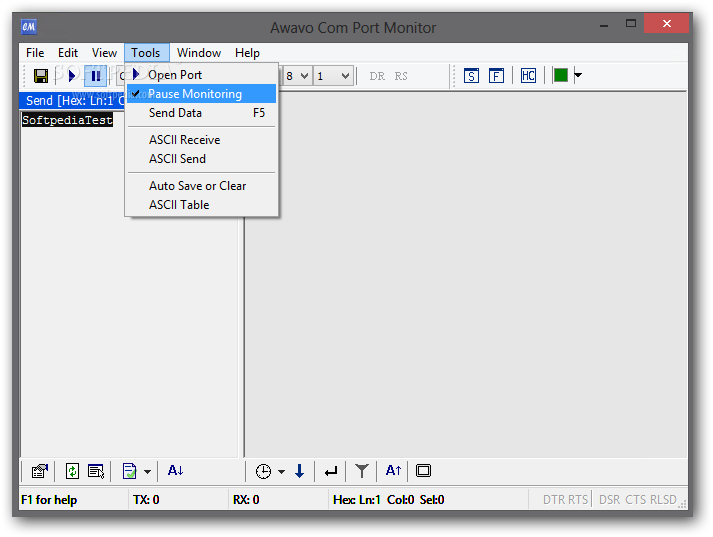Click the SoftpediaTest highlighted text
This screenshot has width=713, height=537.
67,120
